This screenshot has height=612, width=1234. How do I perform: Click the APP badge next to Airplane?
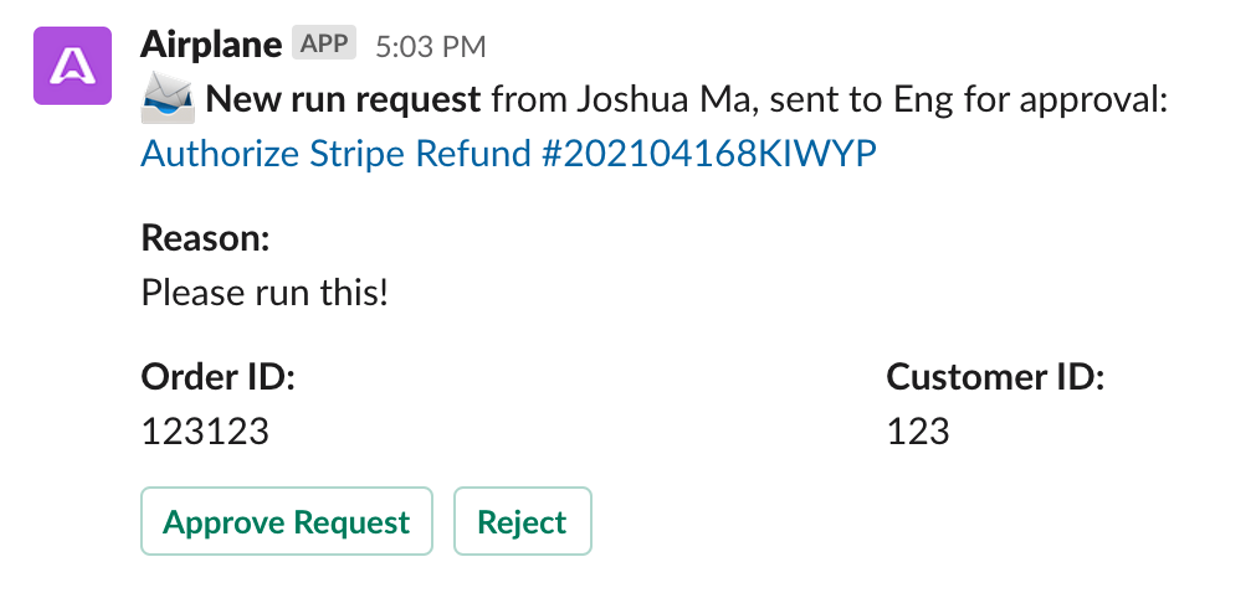point(324,44)
